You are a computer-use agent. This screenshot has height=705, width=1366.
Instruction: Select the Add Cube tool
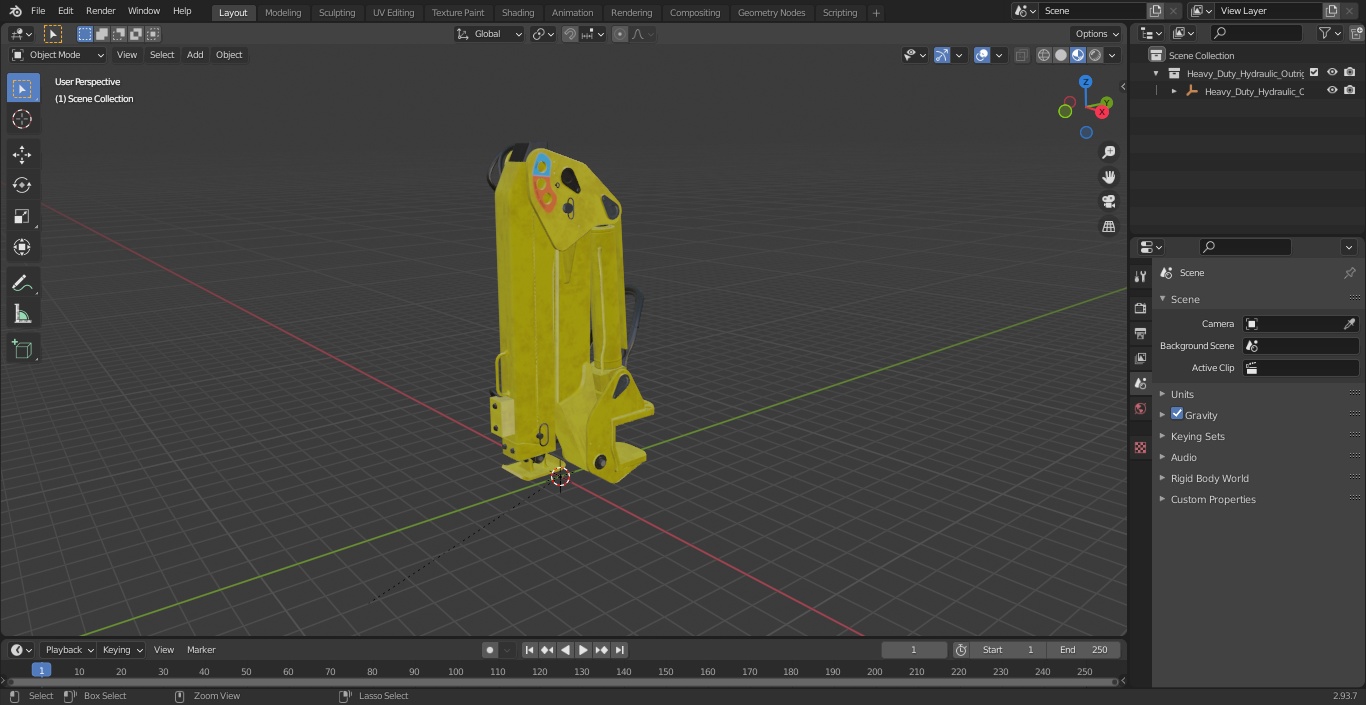tap(22, 349)
